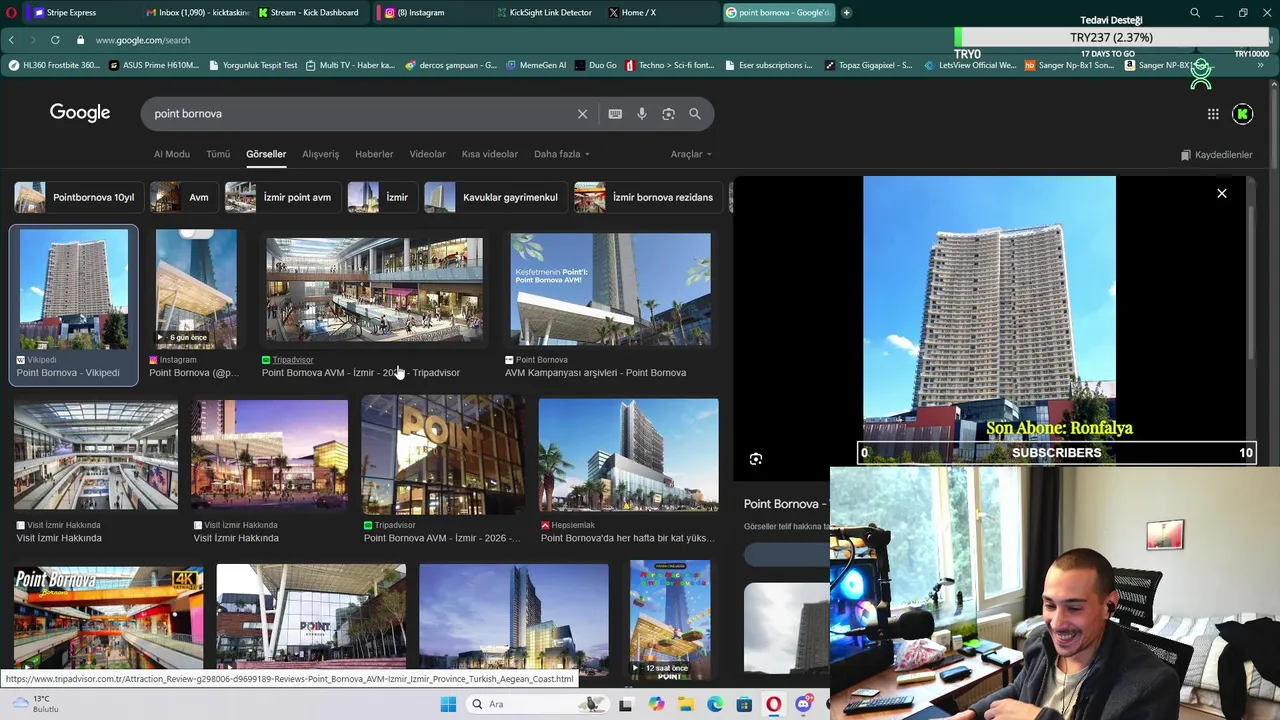The image size is (1280, 720).
Task: Click the Windows taskbar Ara search box
Action: (x=540, y=704)
